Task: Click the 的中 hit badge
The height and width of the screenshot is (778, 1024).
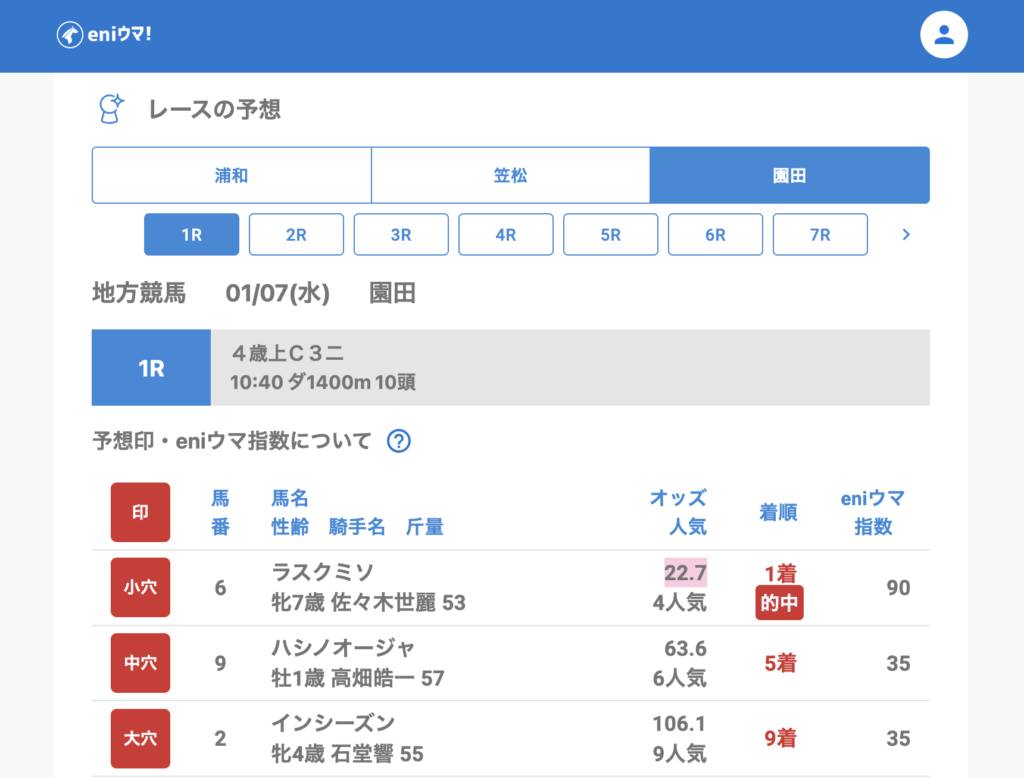Action: pos(780,603)
